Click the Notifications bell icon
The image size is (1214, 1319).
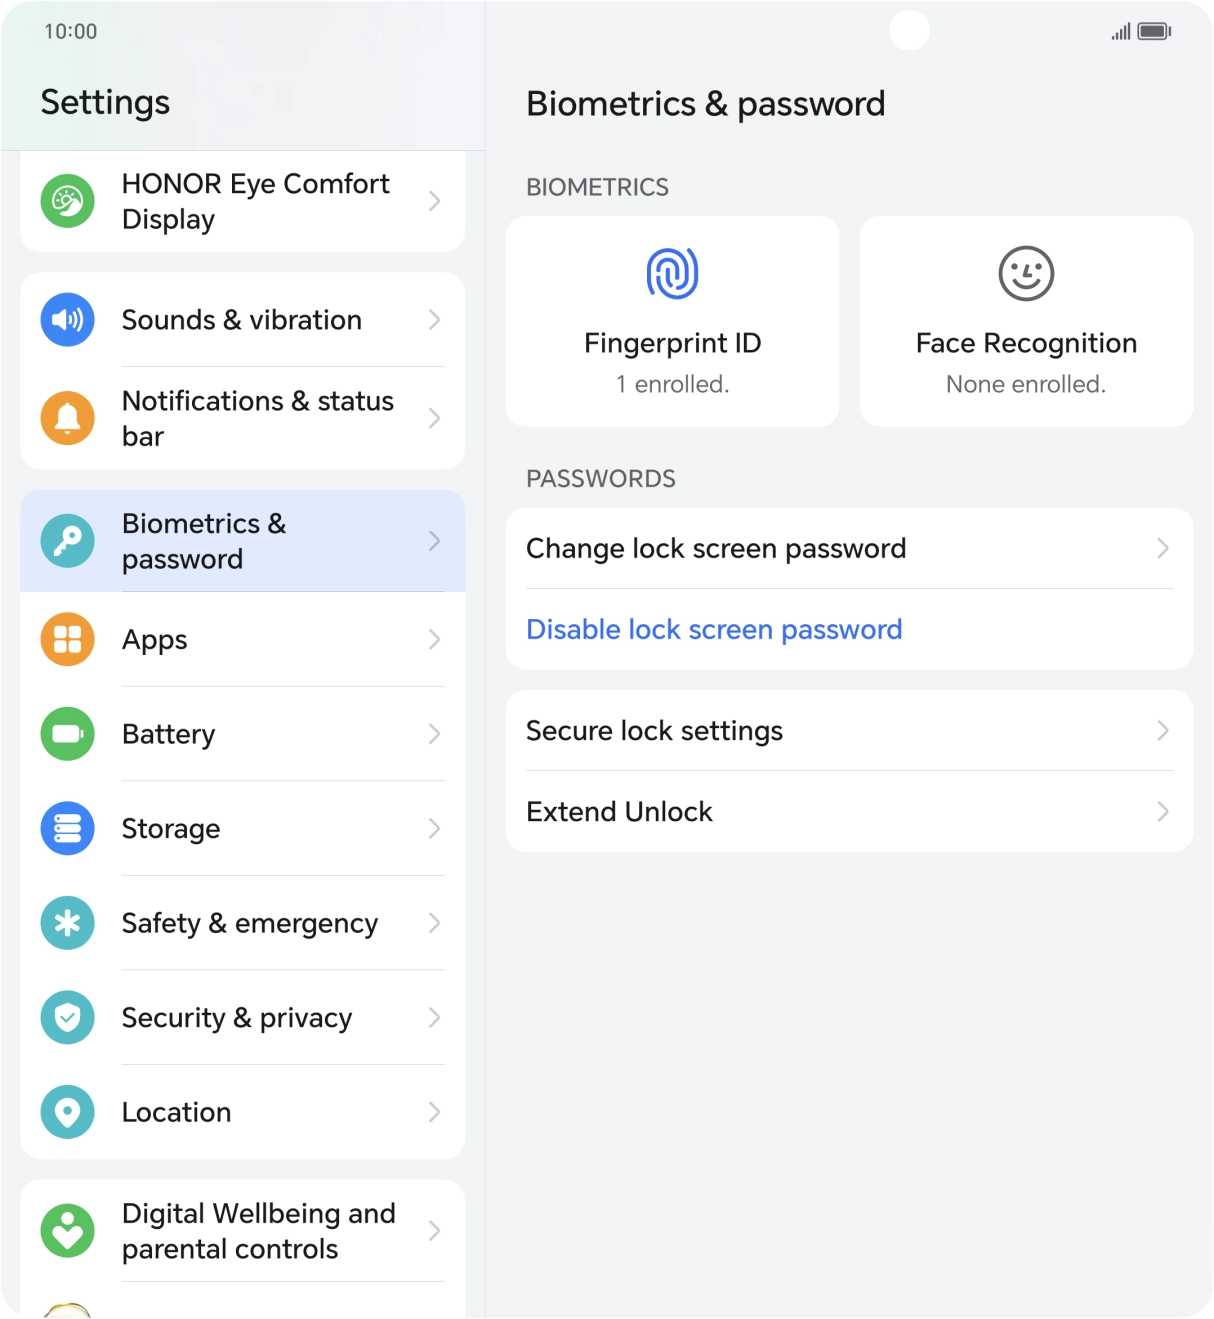[66, 418]
